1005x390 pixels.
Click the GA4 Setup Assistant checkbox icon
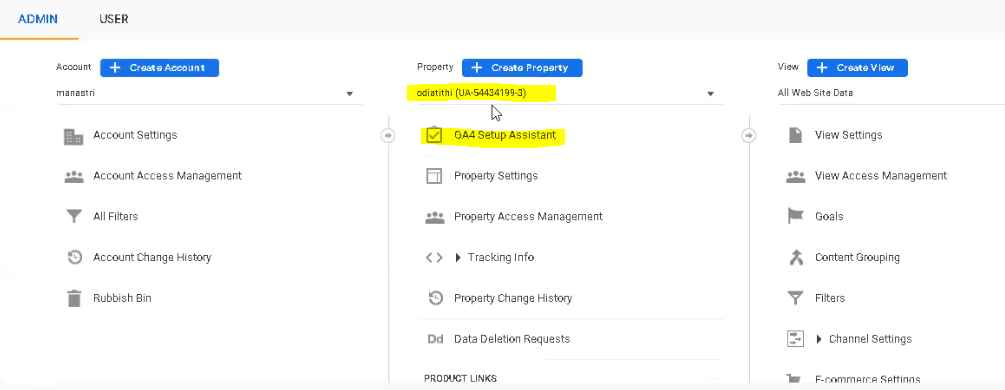pyautogui.click(x=435, y=135)
